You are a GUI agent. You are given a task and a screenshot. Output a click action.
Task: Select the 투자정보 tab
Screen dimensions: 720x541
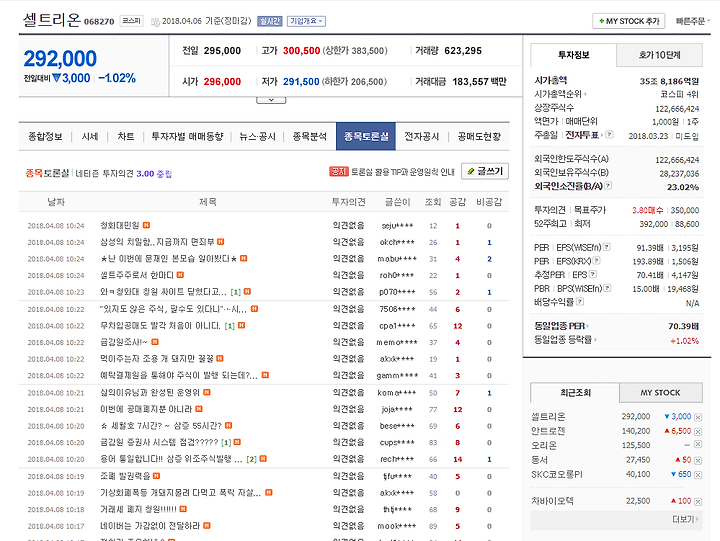574,55
